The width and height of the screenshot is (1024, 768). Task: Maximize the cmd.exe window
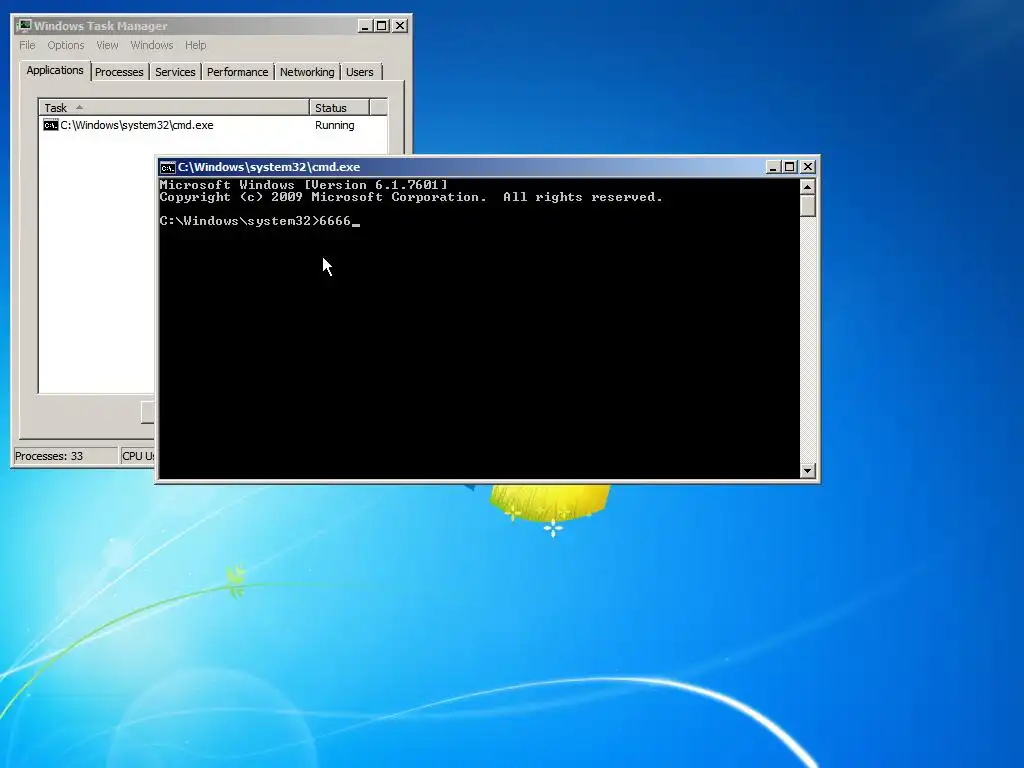(x=790, y=167)
